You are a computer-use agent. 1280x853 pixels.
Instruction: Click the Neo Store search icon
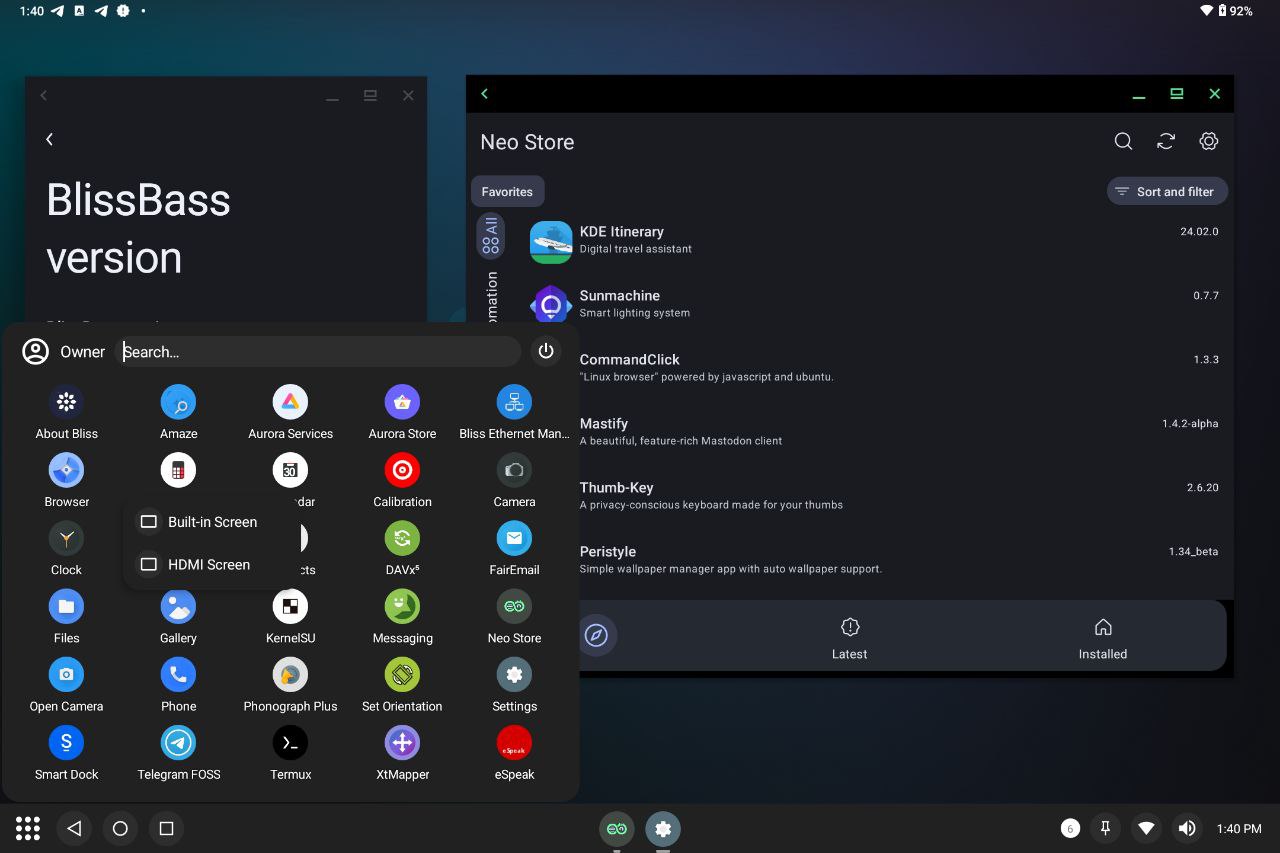[1123, 142]
